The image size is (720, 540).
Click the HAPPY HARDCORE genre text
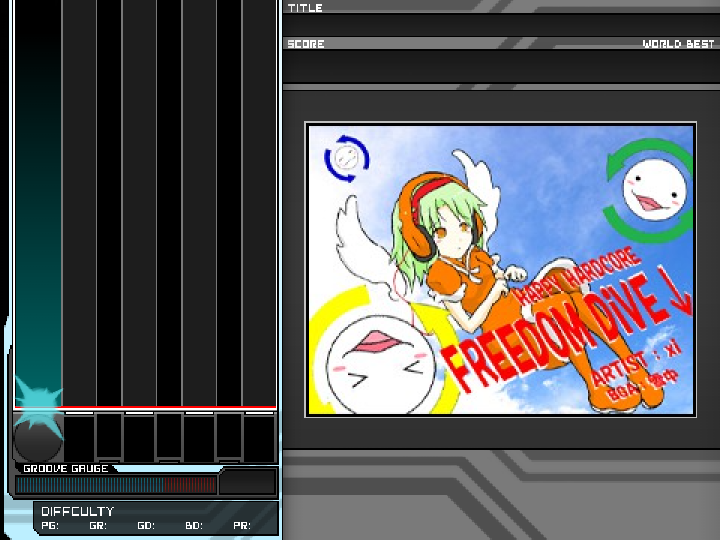point(576,277)
